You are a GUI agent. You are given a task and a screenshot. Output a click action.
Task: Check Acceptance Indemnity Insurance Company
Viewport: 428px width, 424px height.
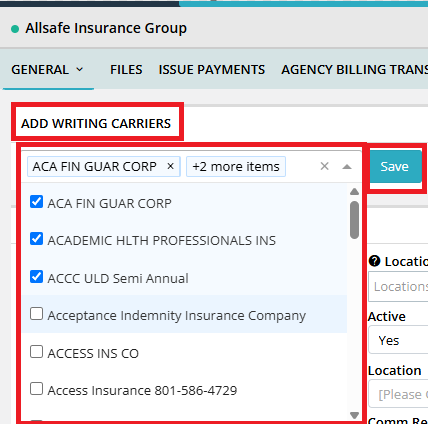point(36,314)
